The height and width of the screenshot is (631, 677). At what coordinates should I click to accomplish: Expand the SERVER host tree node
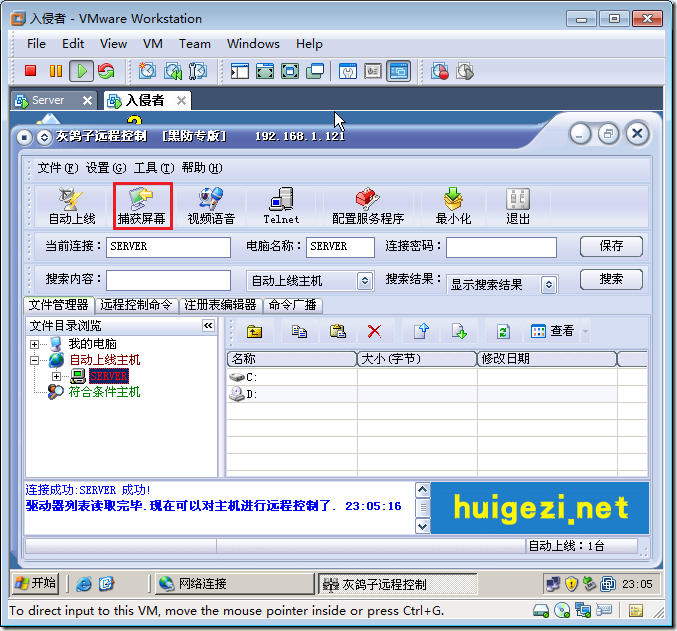56,376
